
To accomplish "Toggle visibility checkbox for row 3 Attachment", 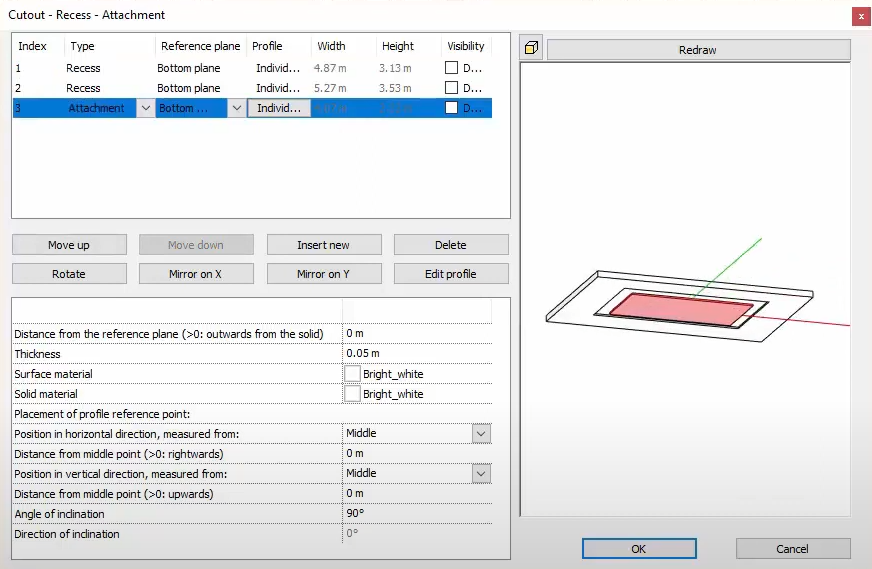I will (452, 108).
